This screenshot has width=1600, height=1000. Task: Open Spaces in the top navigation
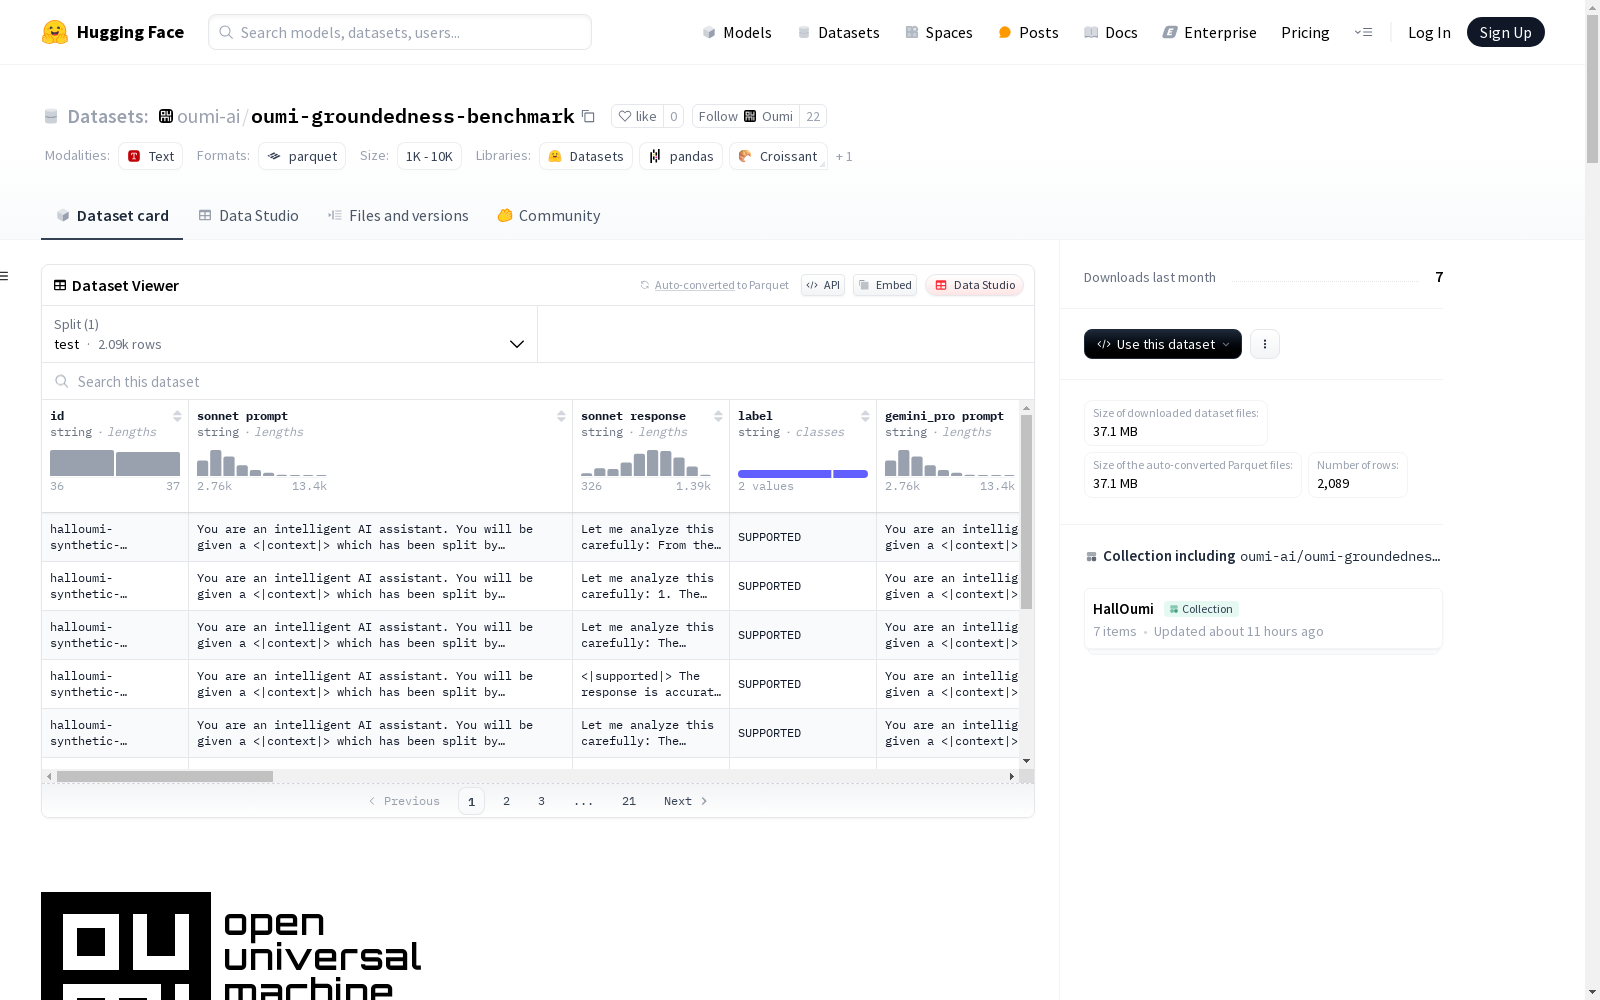(939, 32)
